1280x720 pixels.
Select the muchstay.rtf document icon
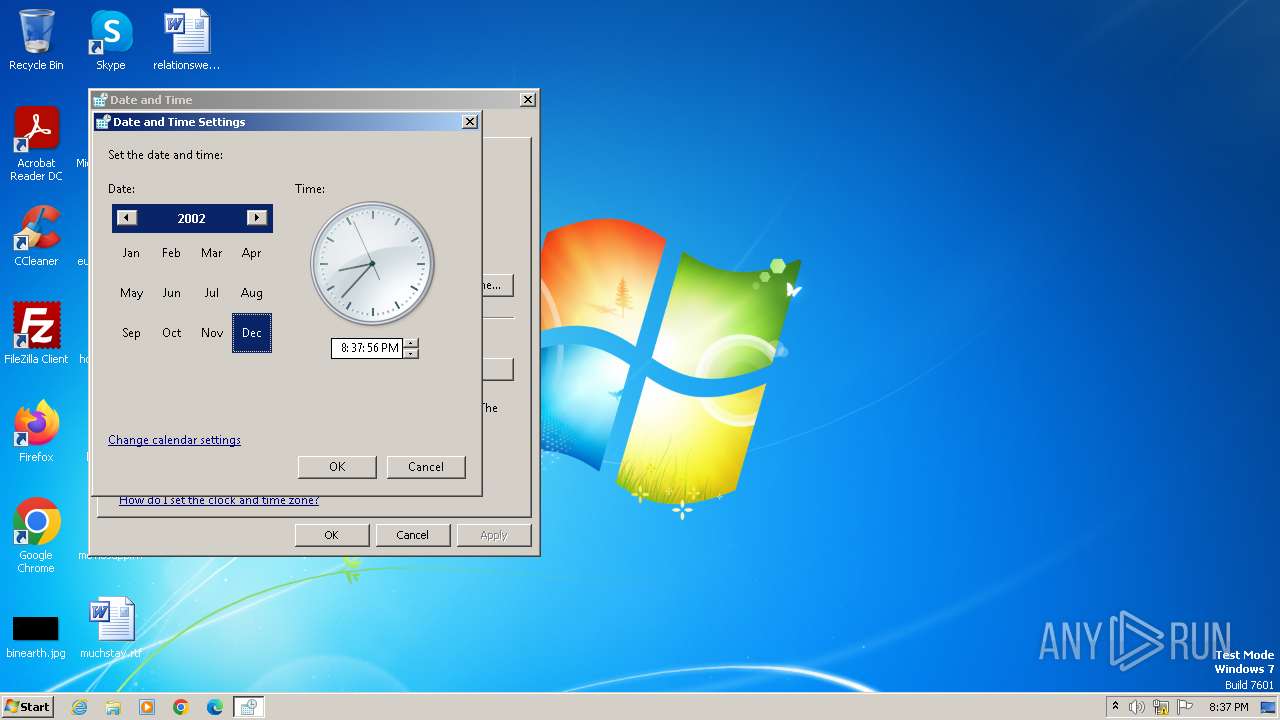tap(111, 628)
